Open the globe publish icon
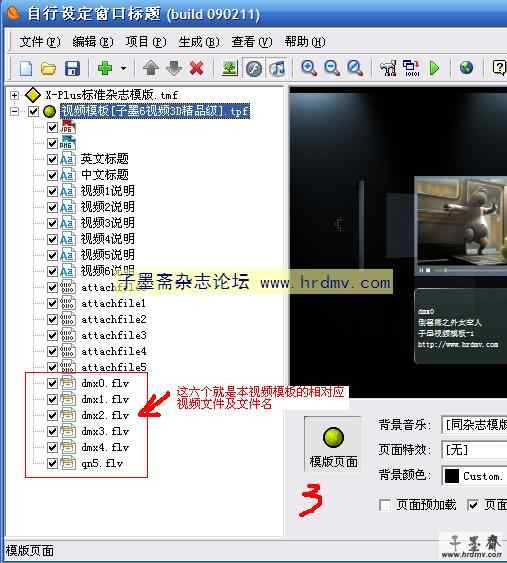The height and width of the screenshot is (563, 507). pos(466,68)
